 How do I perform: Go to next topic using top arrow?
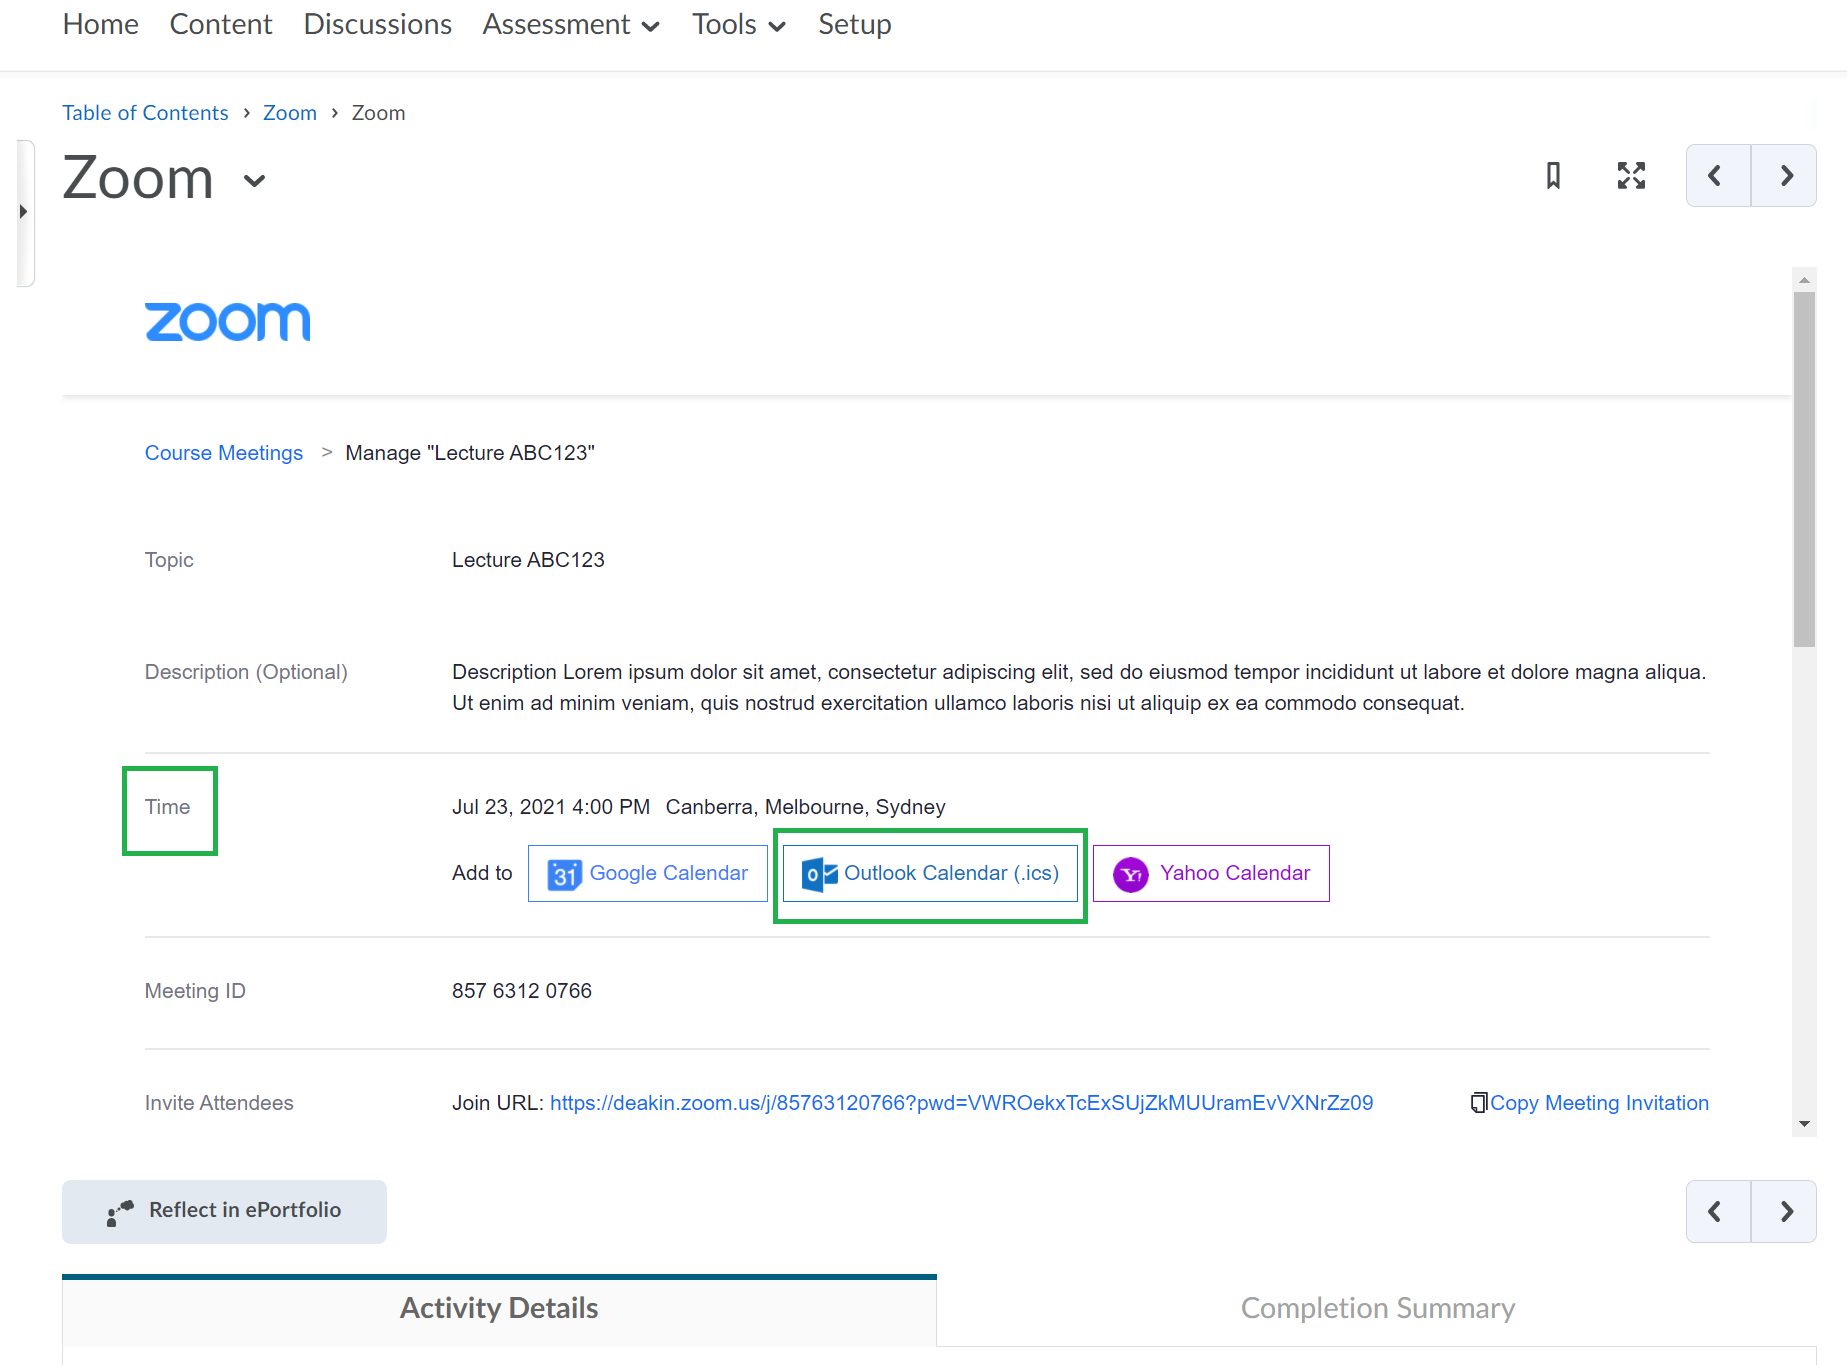coord(1785,176)
